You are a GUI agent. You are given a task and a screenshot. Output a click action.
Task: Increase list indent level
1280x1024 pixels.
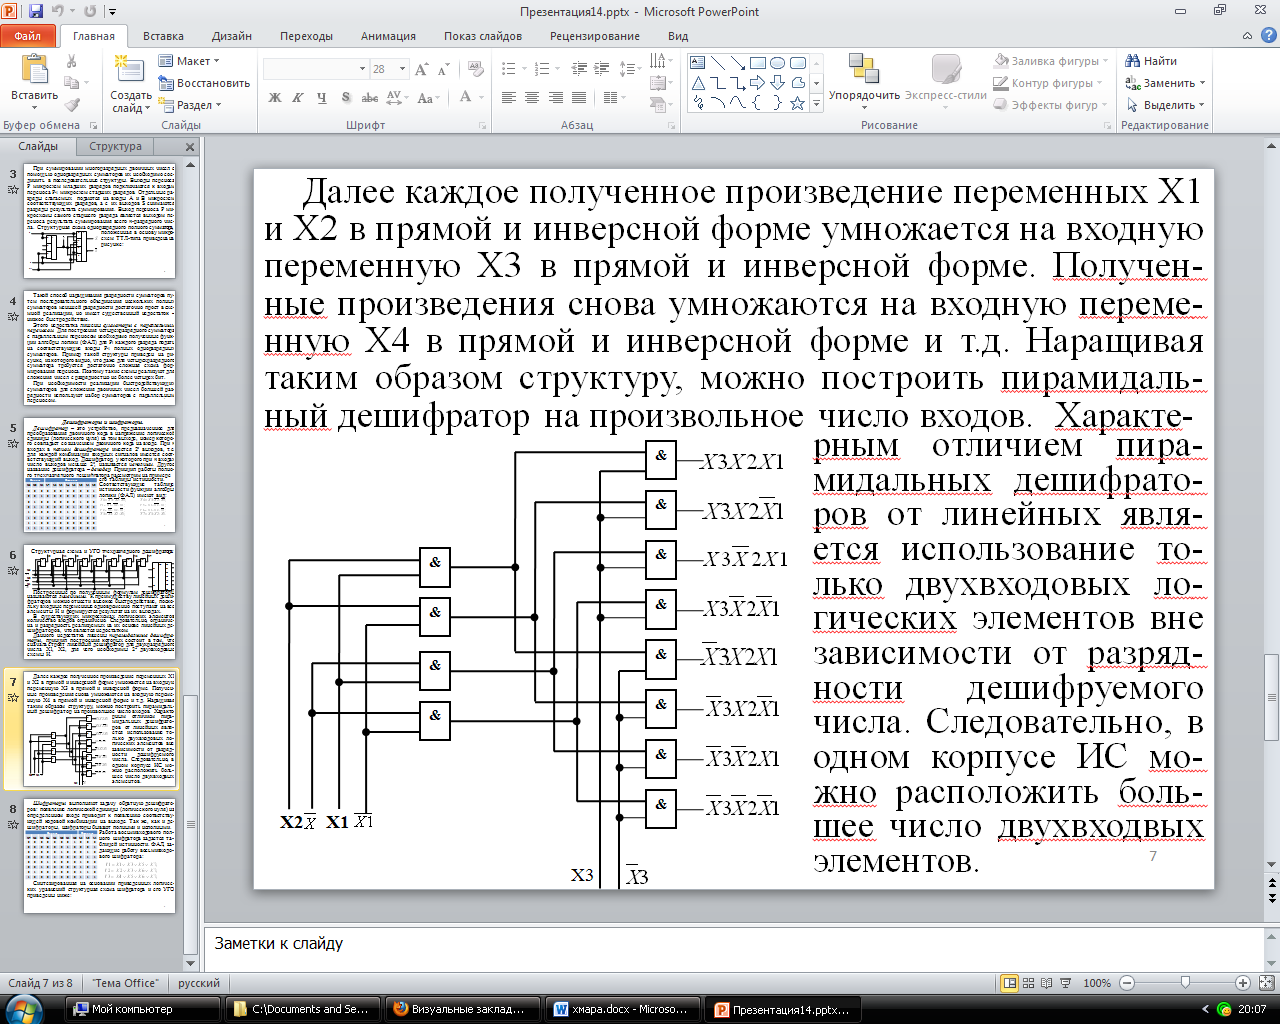[x=601, y=69]
